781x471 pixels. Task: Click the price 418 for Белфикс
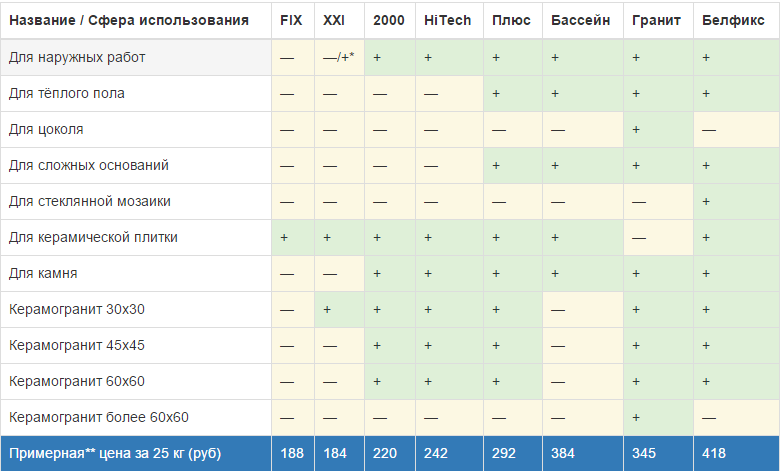pos(714,454)
